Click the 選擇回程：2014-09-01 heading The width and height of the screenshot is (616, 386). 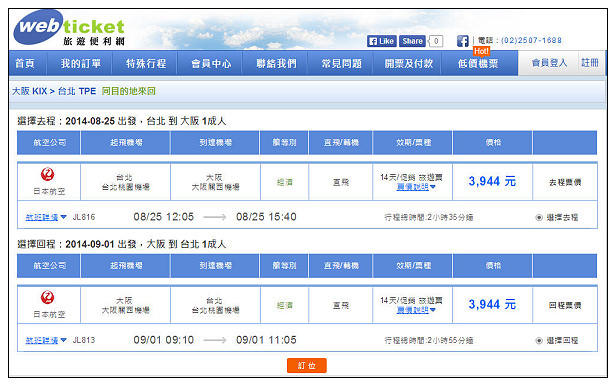coord(122,244)
